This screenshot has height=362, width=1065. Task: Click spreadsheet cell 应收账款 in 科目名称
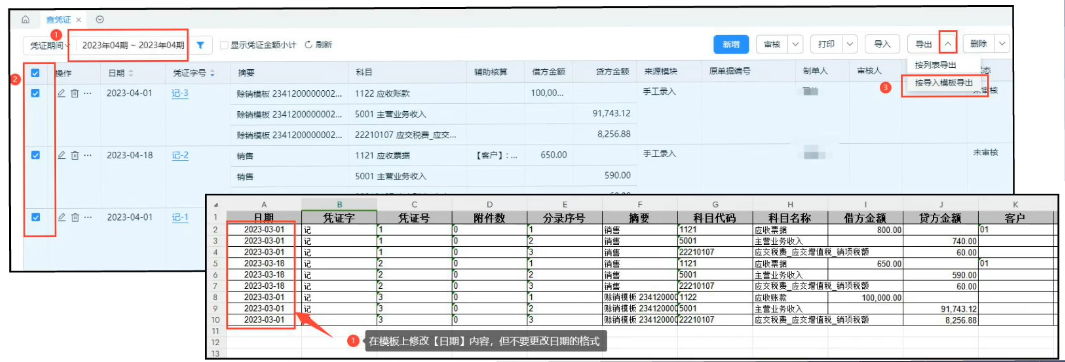click(x=790, y=297)
